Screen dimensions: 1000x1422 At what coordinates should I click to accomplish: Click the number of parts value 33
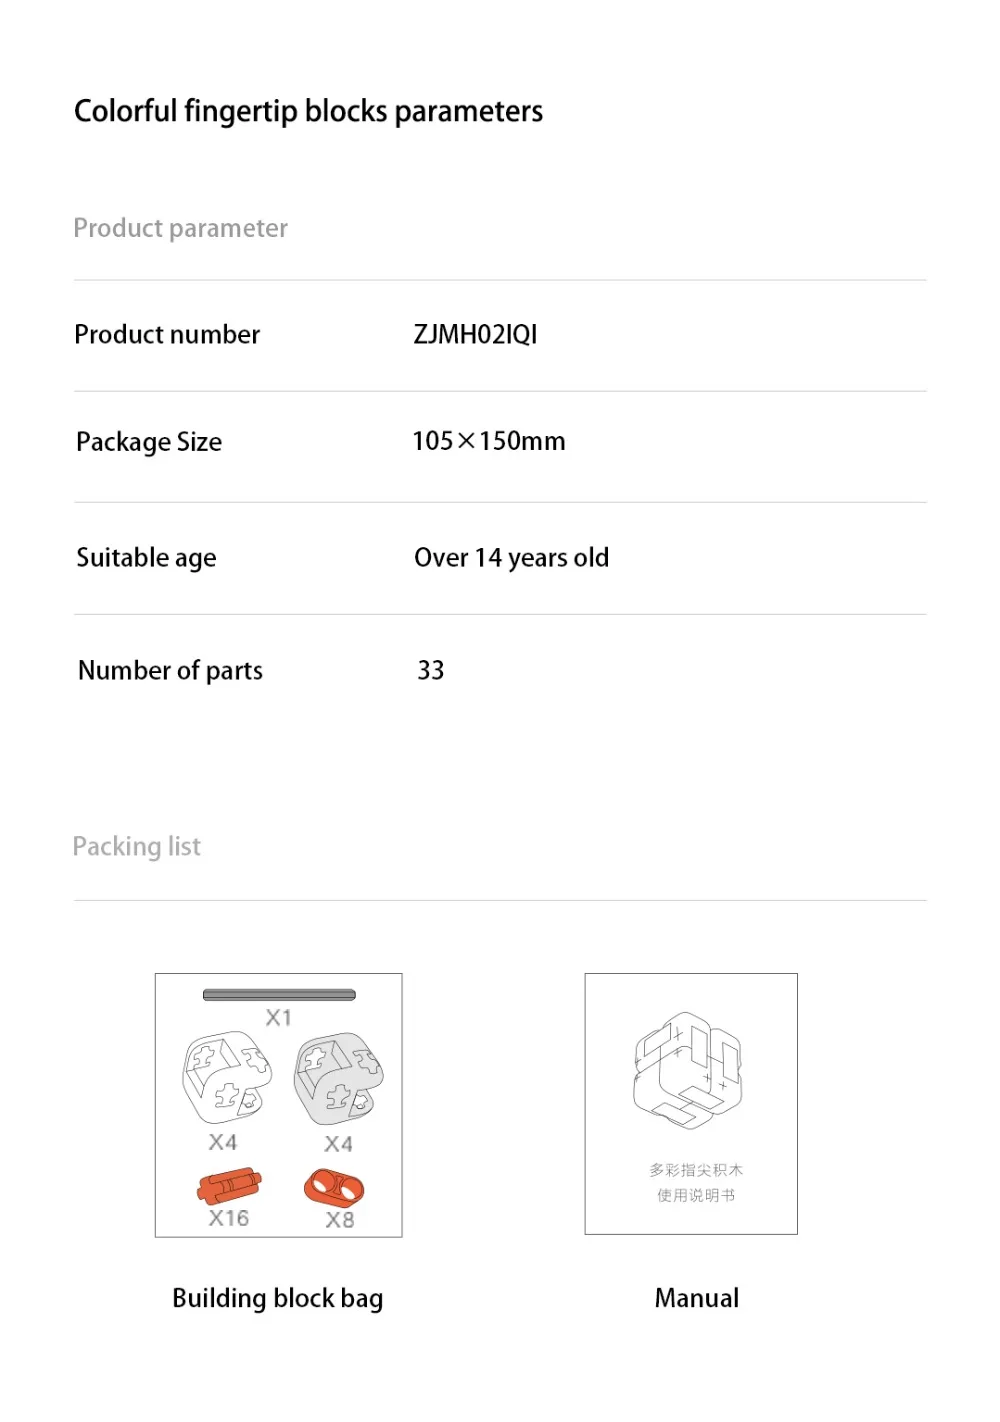pos(431,670)
